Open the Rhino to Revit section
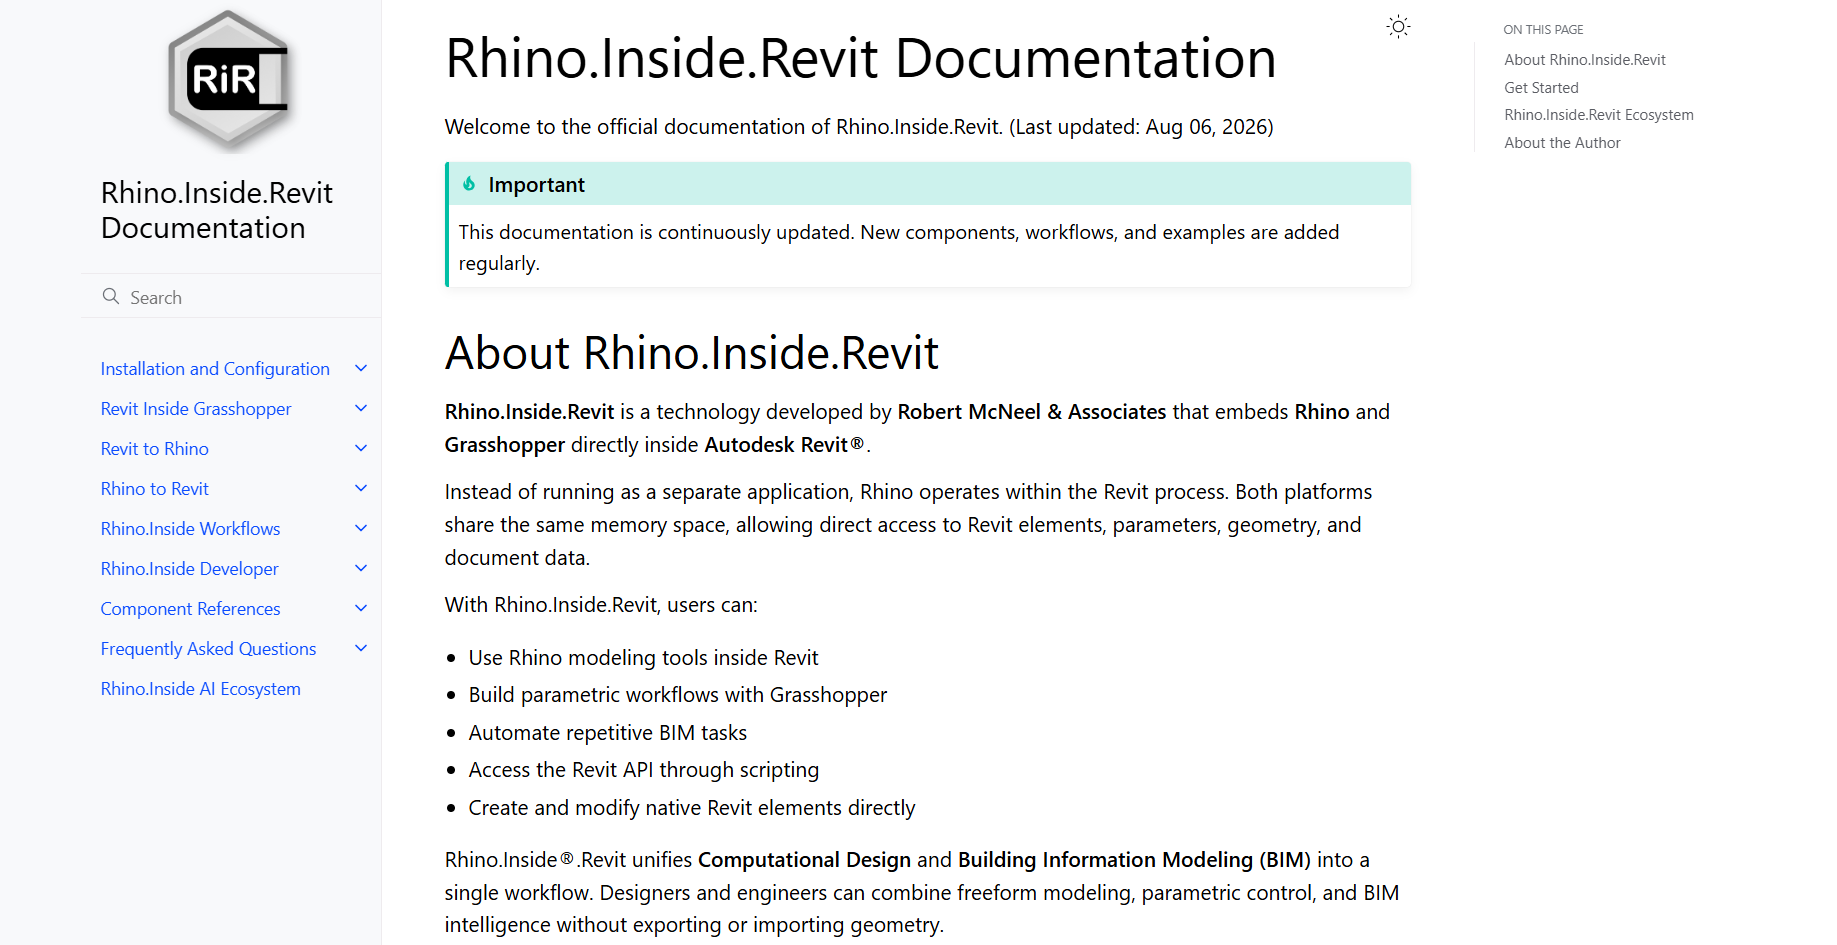The image size is (1837, 945). tap(155, 489)
